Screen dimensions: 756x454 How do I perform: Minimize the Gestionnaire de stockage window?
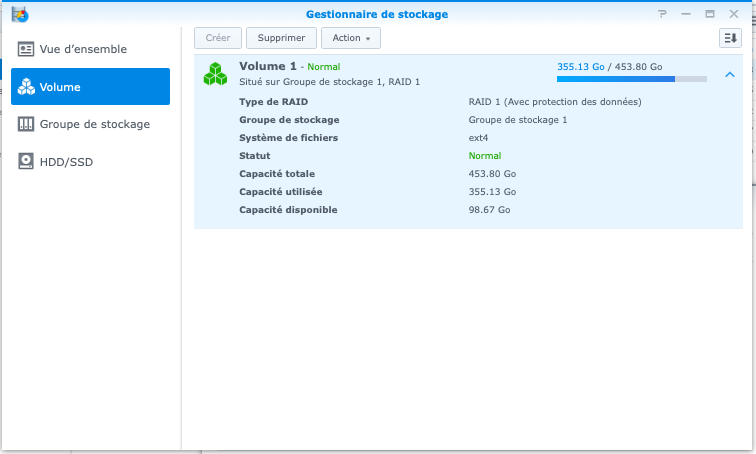686,15
